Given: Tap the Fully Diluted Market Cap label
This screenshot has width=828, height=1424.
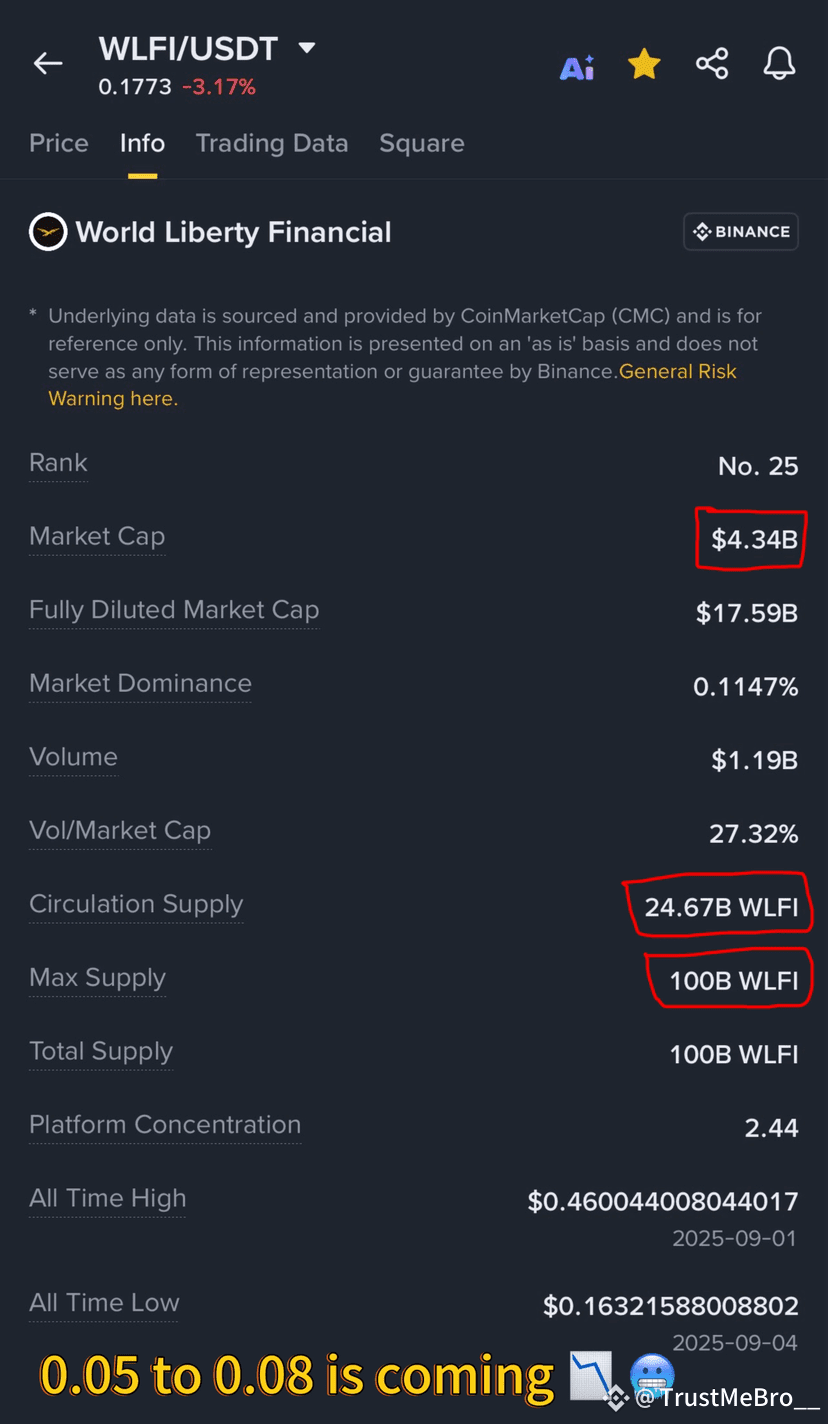Looking at the screenshot, I should tap(174, 610).
